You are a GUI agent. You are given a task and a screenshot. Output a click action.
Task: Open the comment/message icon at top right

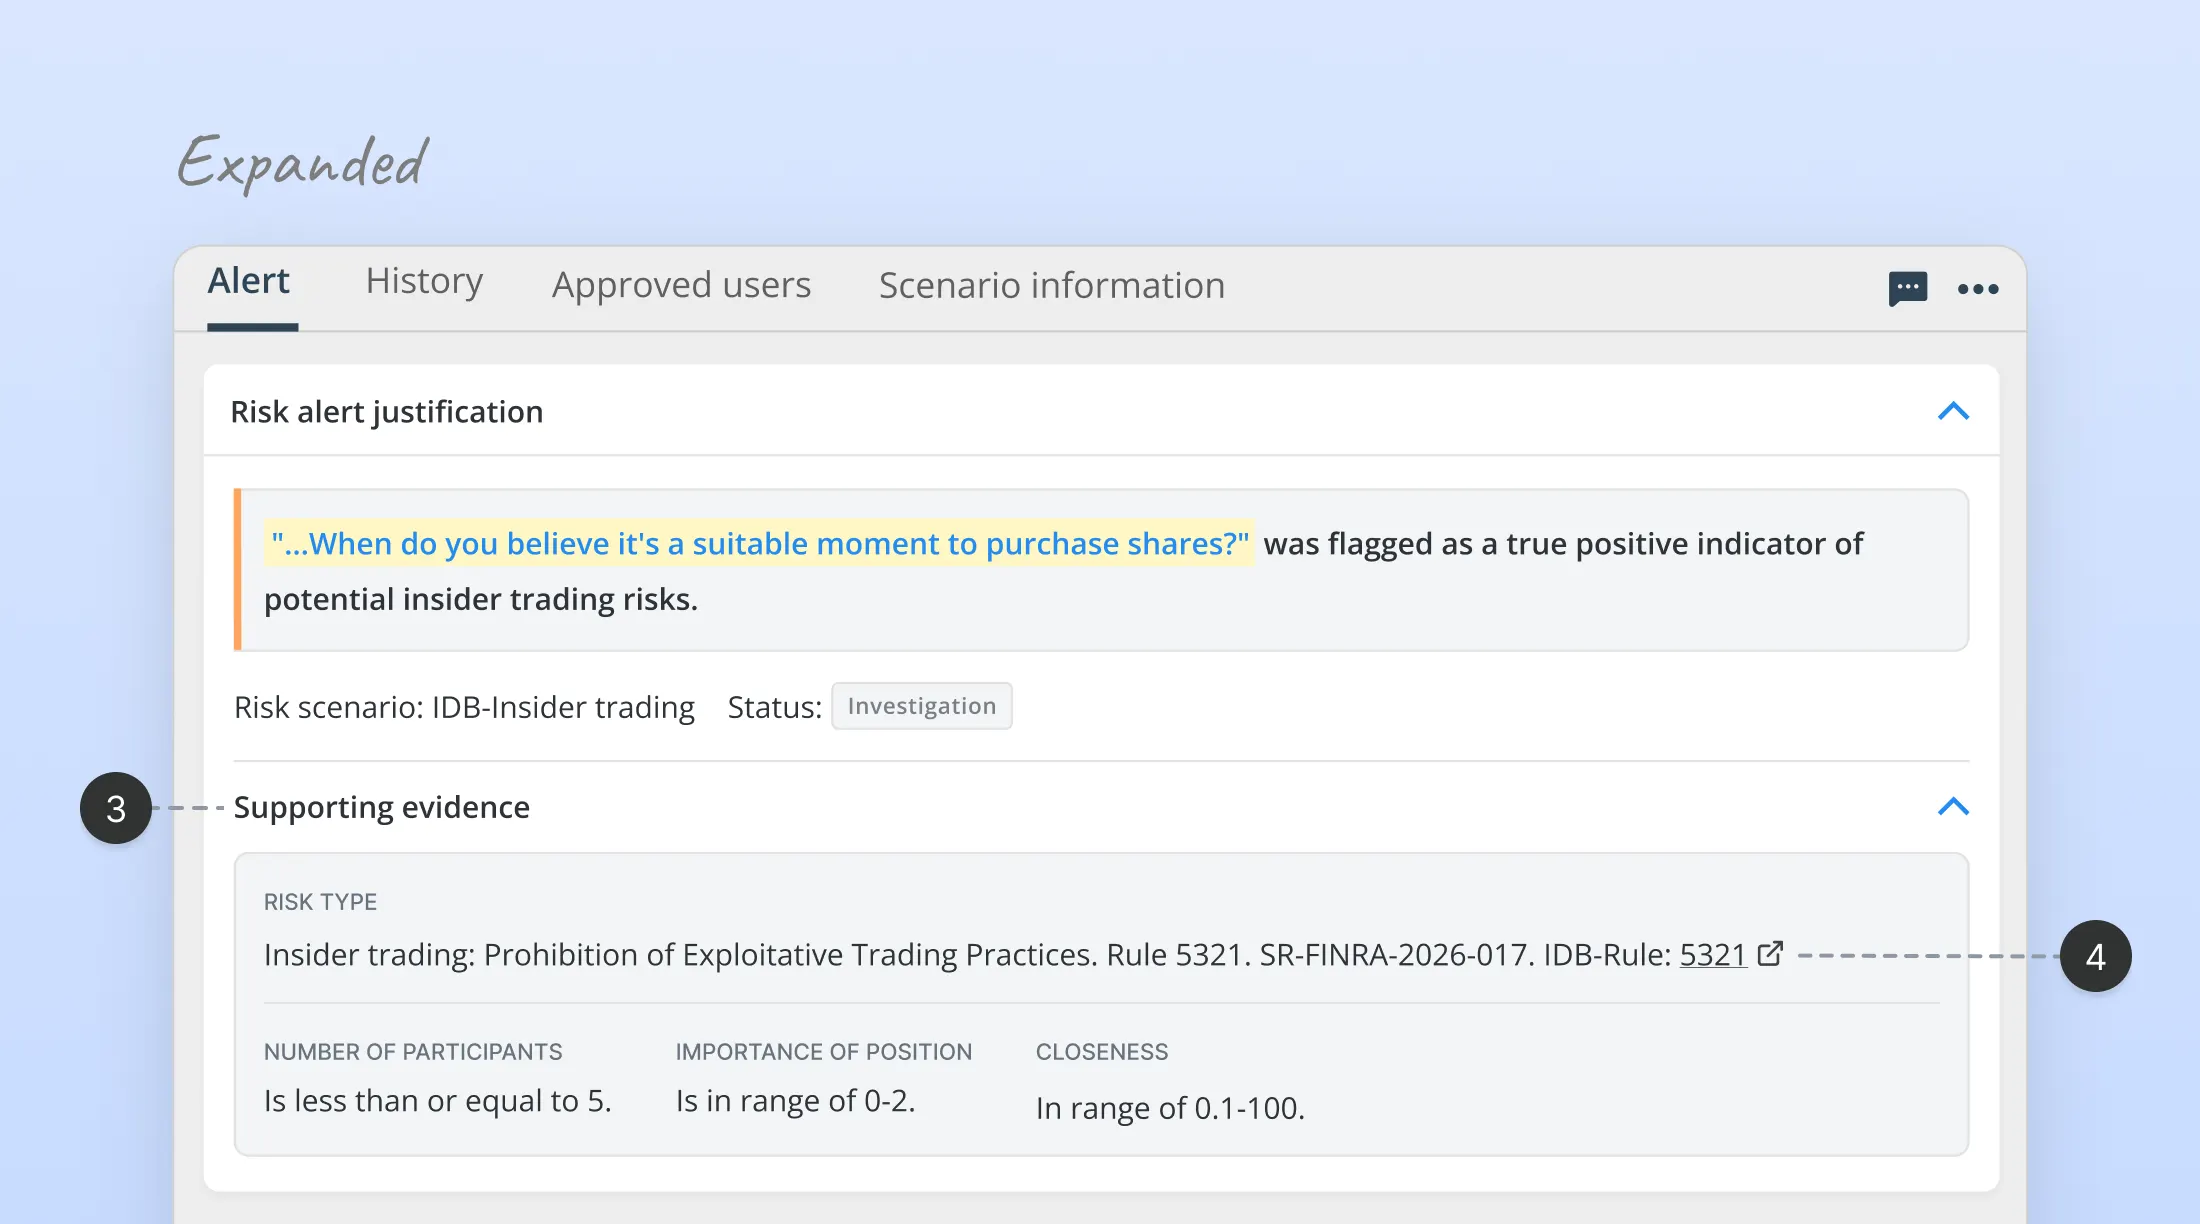tap(1909, 289)
